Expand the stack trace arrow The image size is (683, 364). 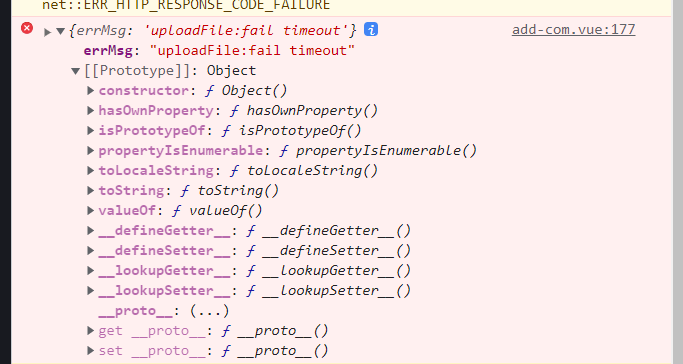(47, 32)
